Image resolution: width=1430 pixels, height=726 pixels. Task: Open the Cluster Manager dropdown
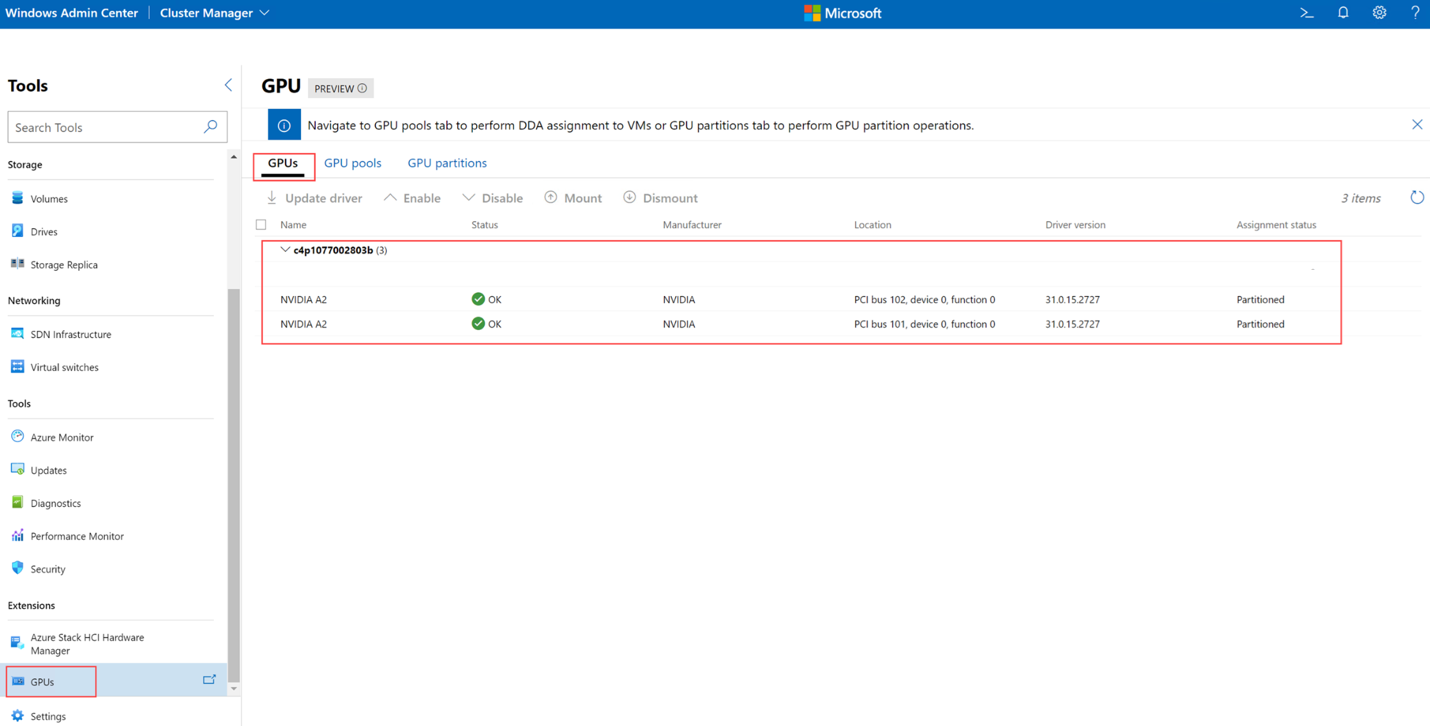click(215, 13)
